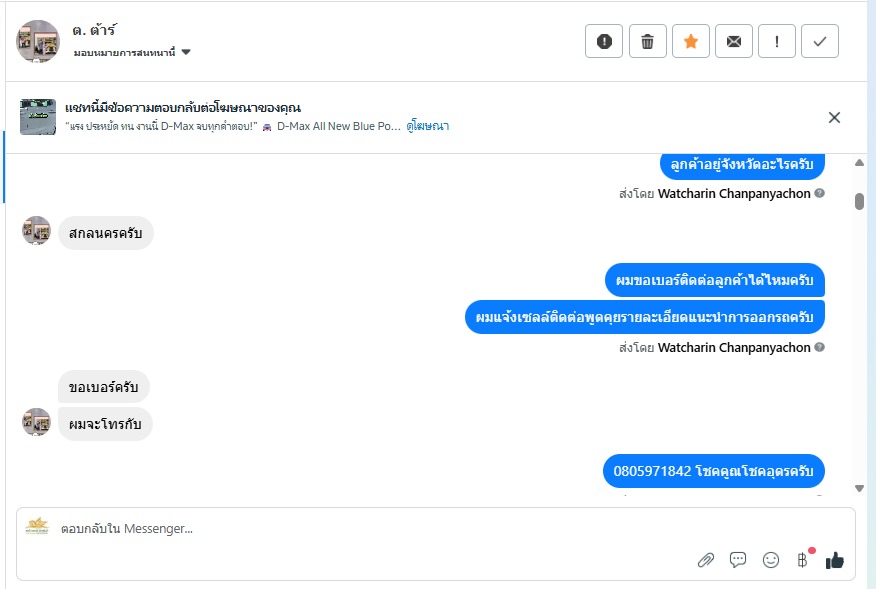This screenshot has width=876, height=589.
Task: Open the 'ดูโฆษณา' view ad link
Action: tap(427, 126)
